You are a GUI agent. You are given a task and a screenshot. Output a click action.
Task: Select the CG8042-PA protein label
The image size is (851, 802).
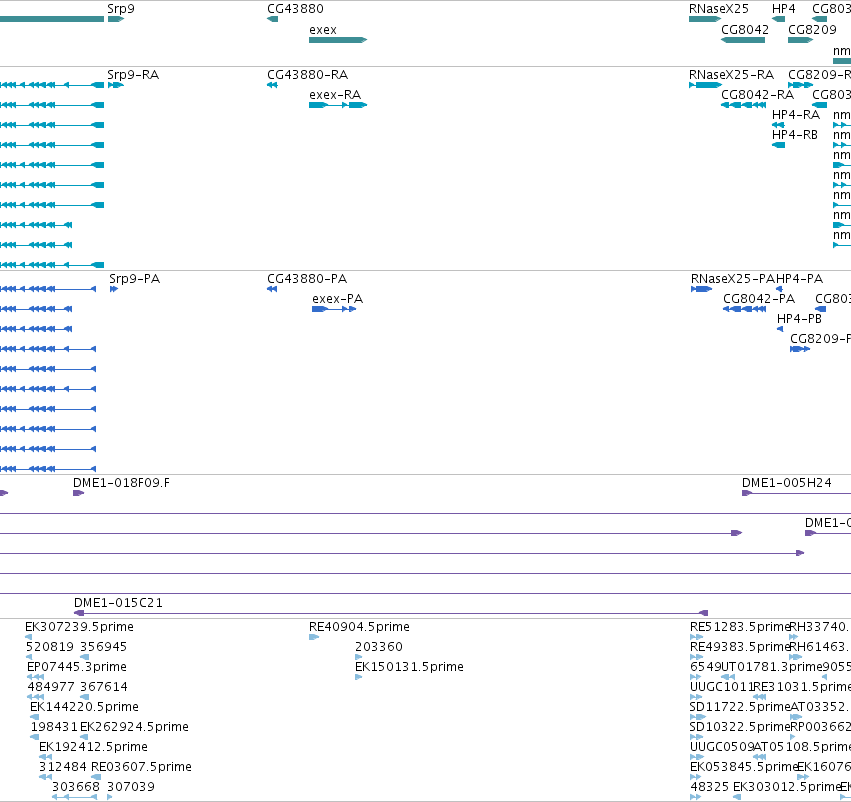coord(759,298)
